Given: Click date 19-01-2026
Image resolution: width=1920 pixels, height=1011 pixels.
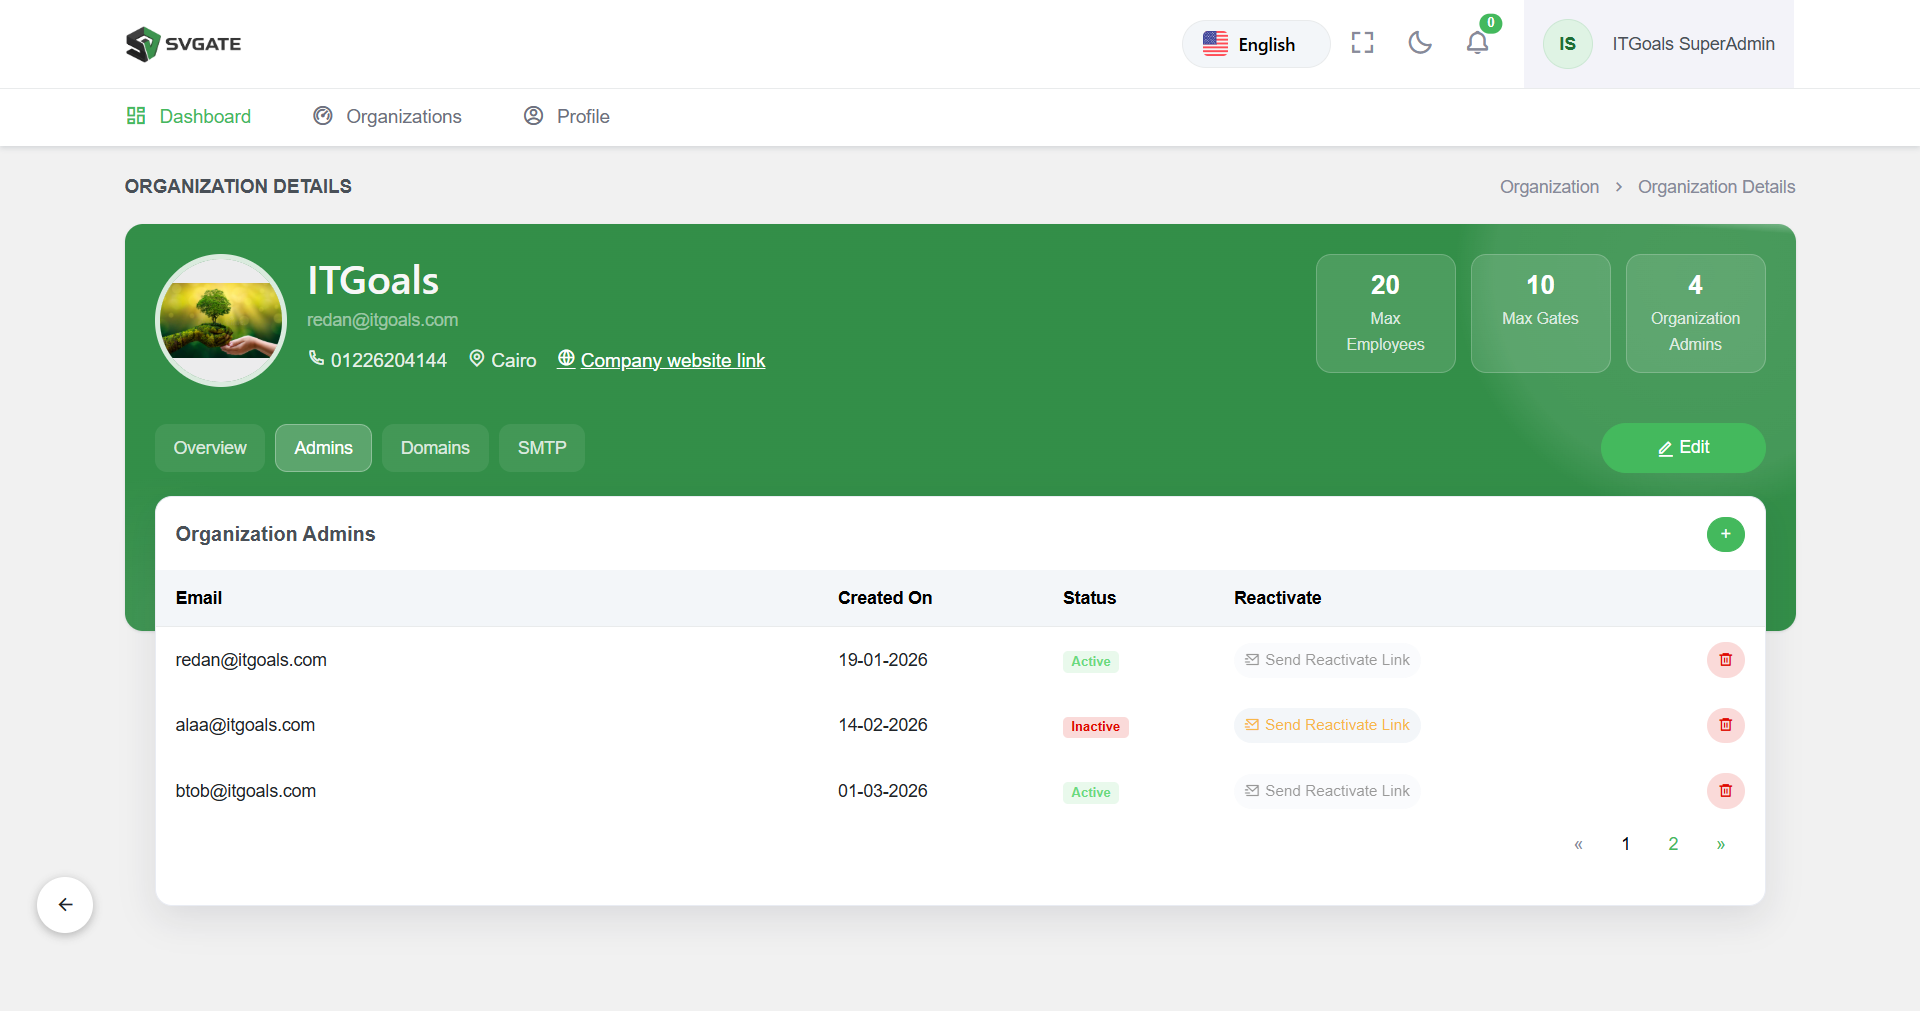Looking at the screenshot, I should click(x=882, y=660).
